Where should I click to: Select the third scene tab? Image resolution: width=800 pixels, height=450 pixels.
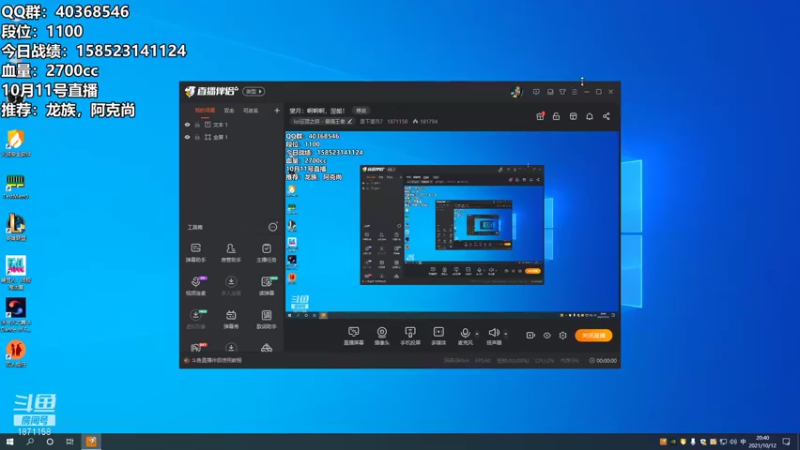point(251,110)
